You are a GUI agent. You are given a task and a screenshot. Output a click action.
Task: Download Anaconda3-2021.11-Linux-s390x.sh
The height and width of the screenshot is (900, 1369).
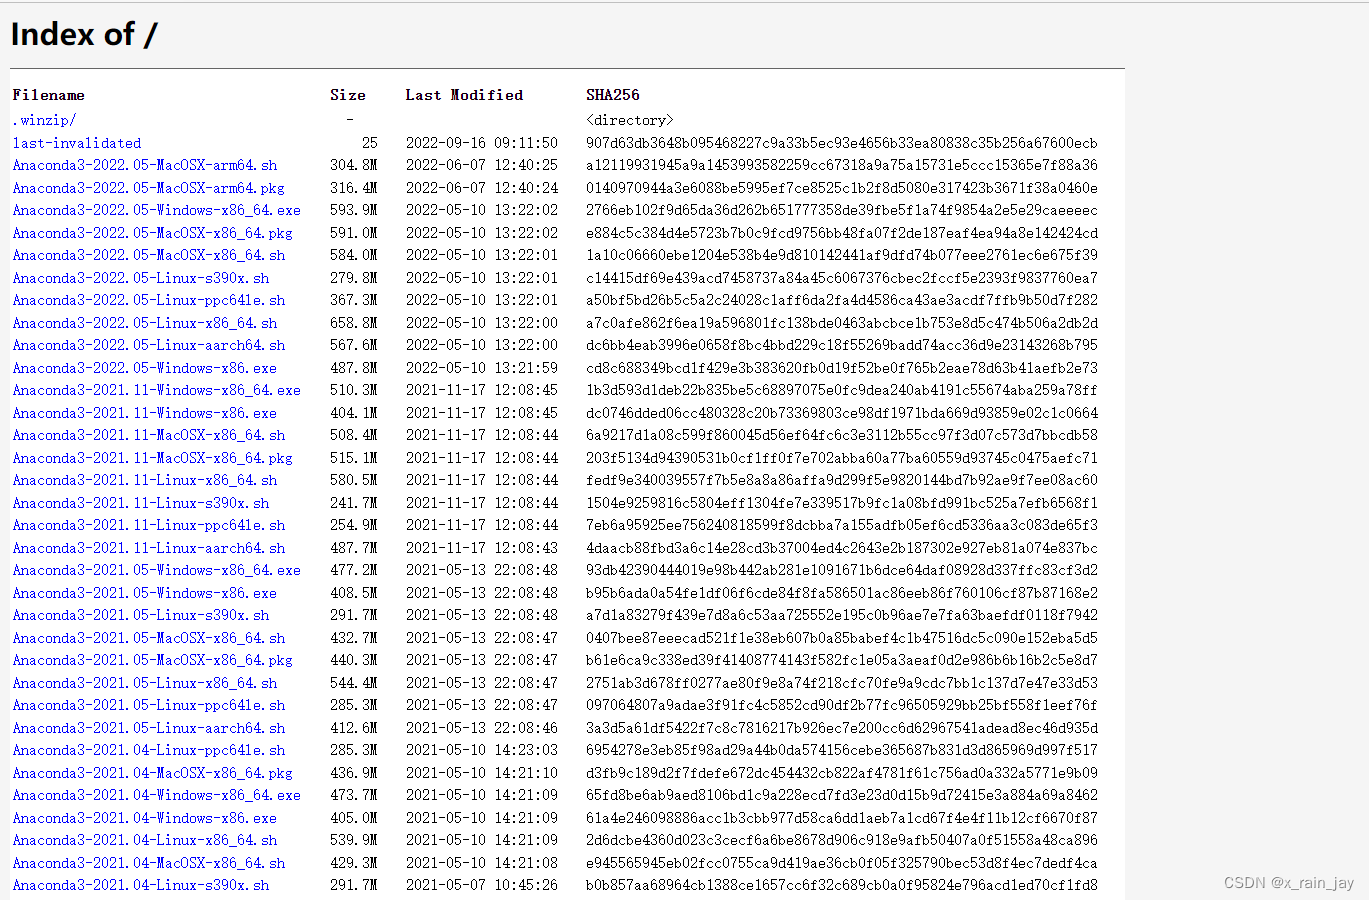[141, 503]
